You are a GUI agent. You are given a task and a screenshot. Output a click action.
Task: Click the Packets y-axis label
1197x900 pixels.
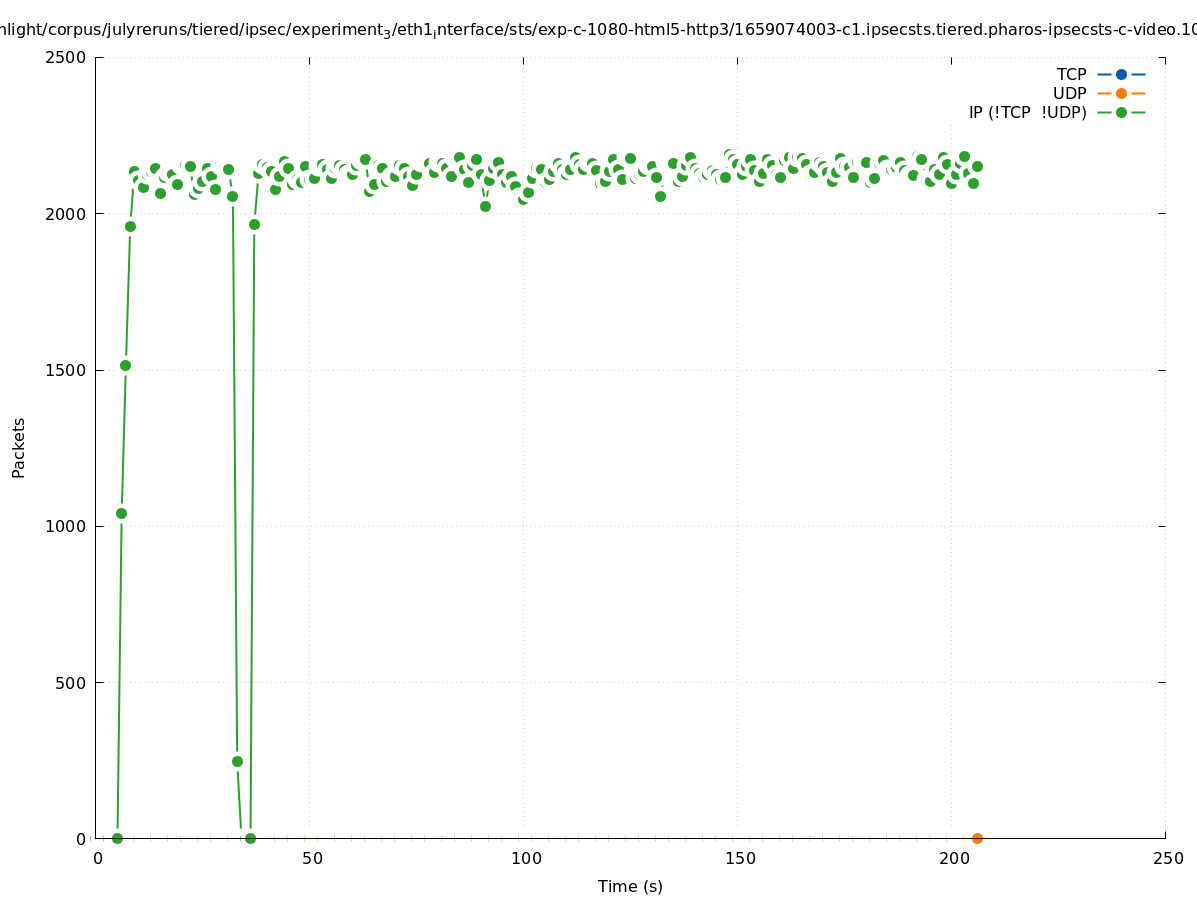pyautogui.click(x=19, y=447)
